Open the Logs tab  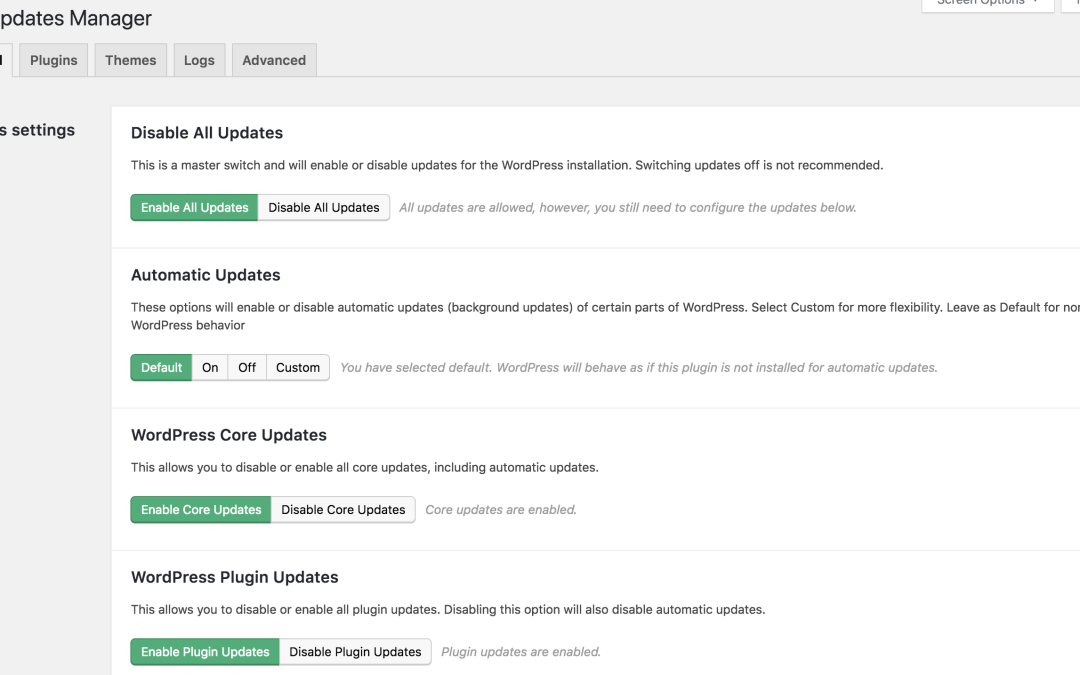click(x=199, y=61)
